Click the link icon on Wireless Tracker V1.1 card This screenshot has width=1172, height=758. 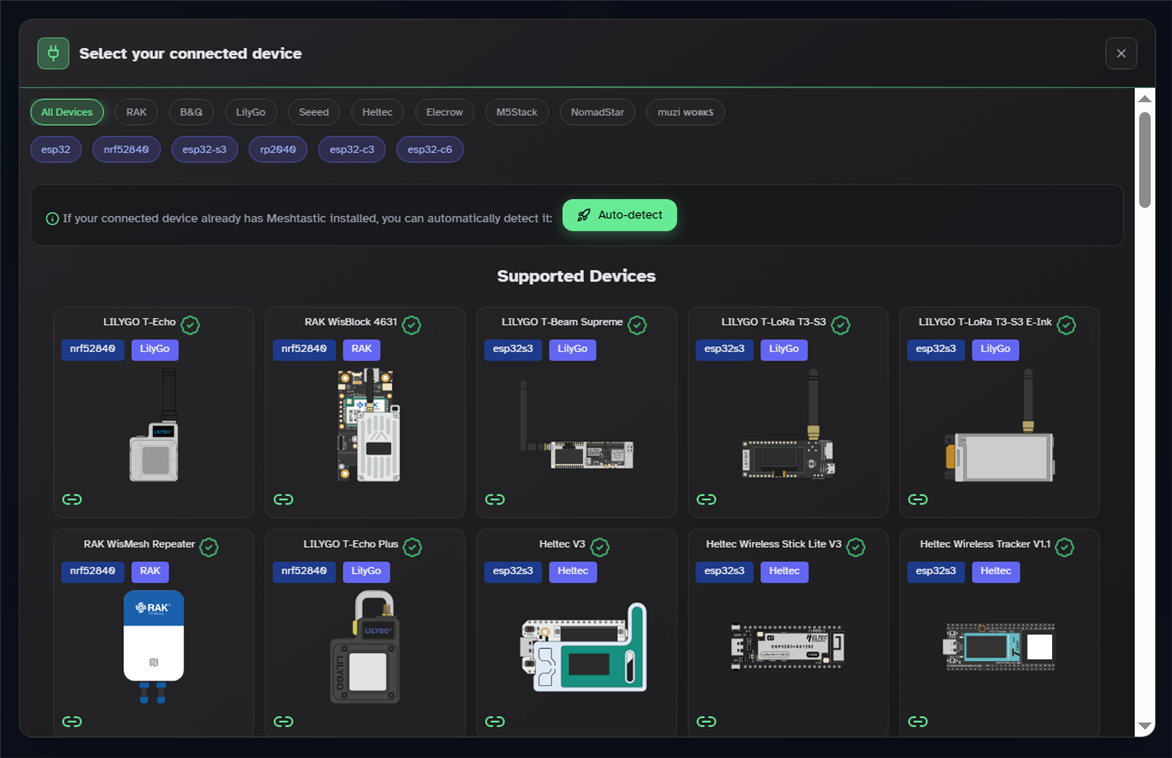pos(918,721)
